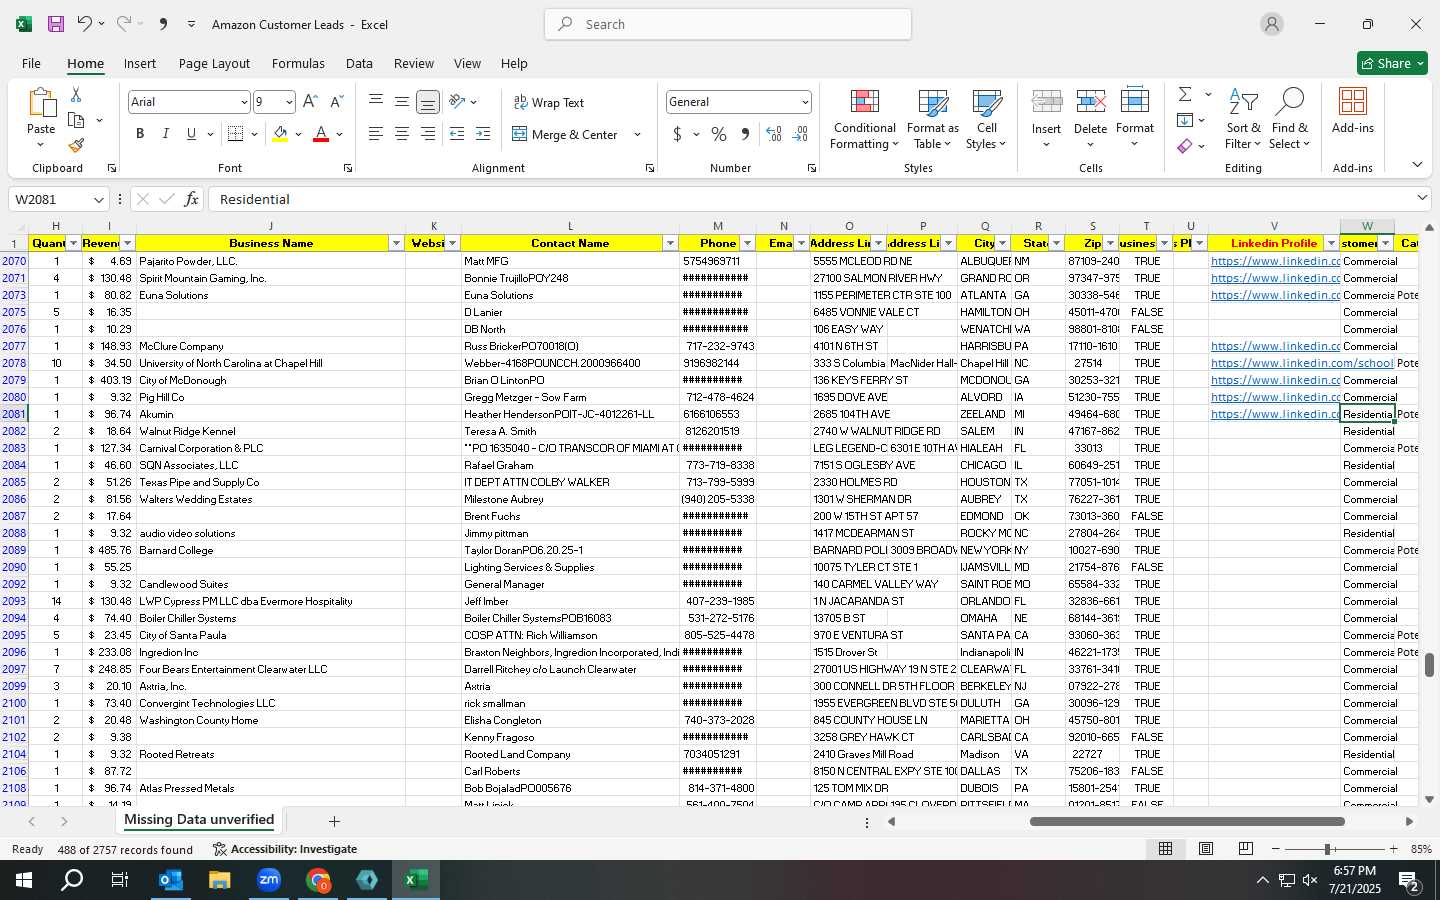
Task: Click vertical scrollbar thumb
Action: pyautogui.click(x=1429, y=665)
